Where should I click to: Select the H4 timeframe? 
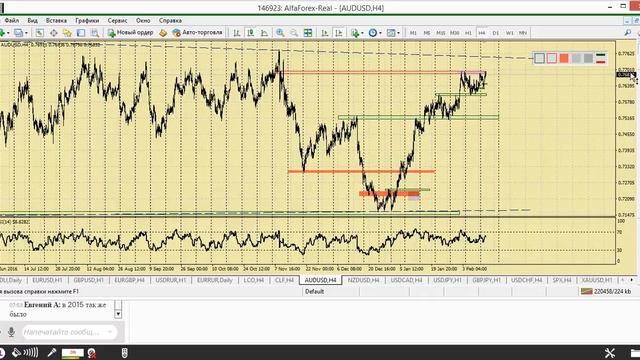coord(482,33)
